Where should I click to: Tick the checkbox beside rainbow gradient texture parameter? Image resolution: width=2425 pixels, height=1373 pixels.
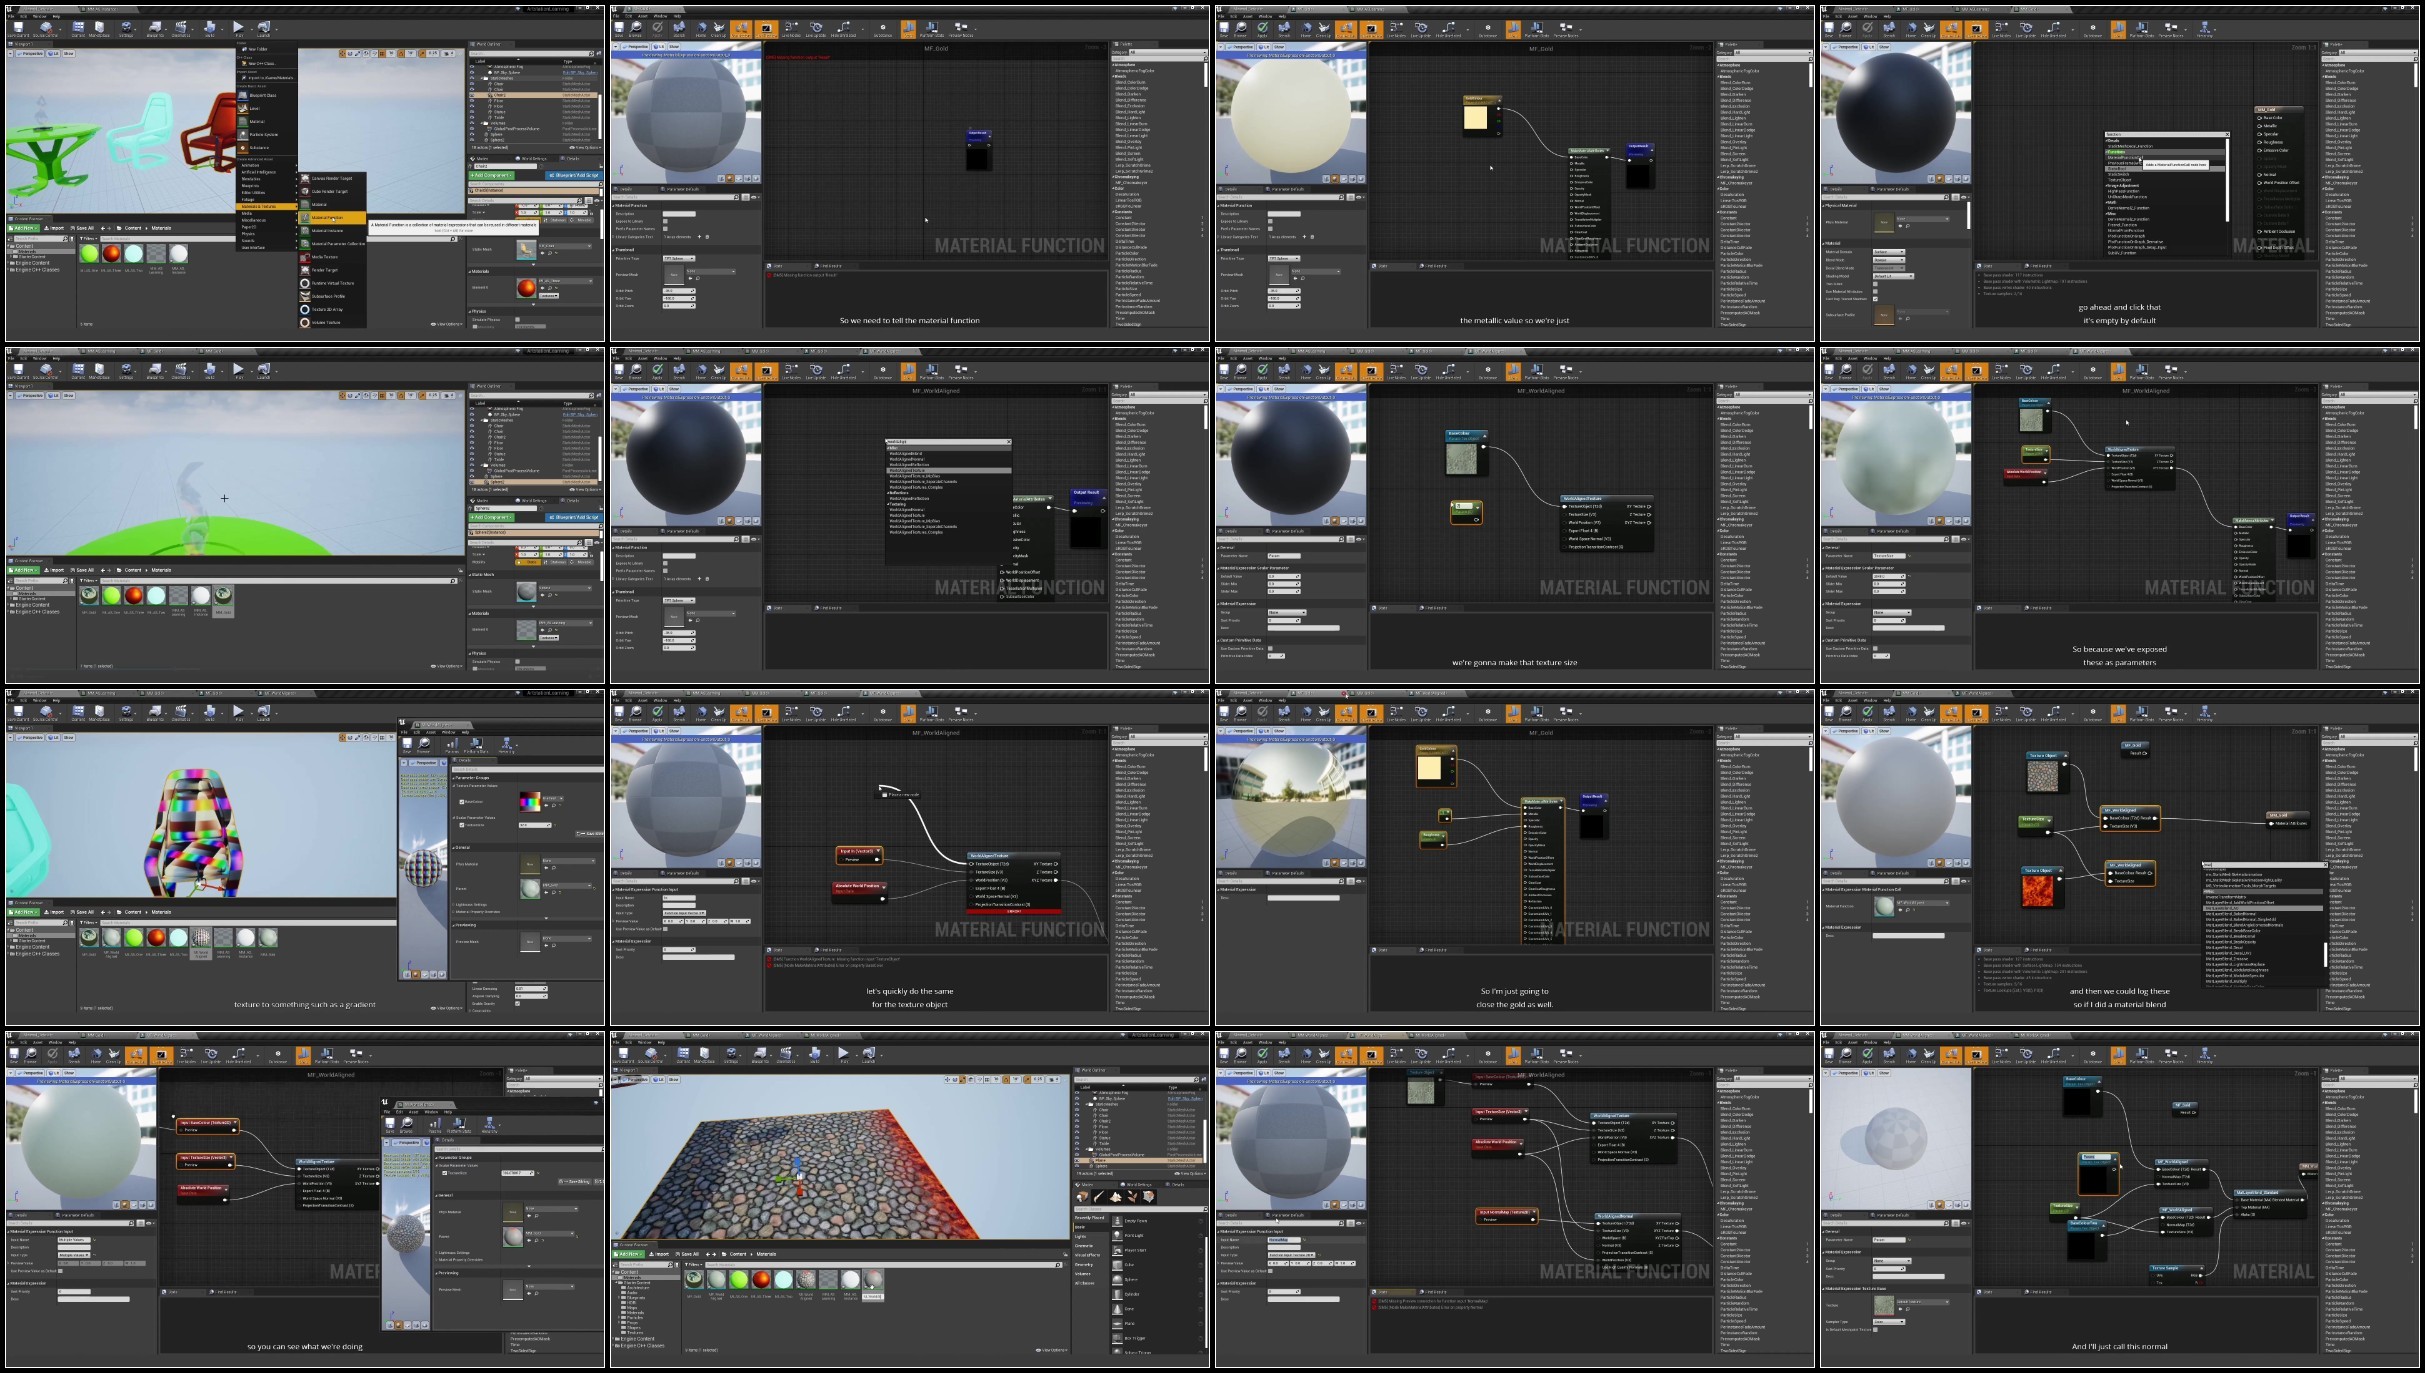coord(462,802)
